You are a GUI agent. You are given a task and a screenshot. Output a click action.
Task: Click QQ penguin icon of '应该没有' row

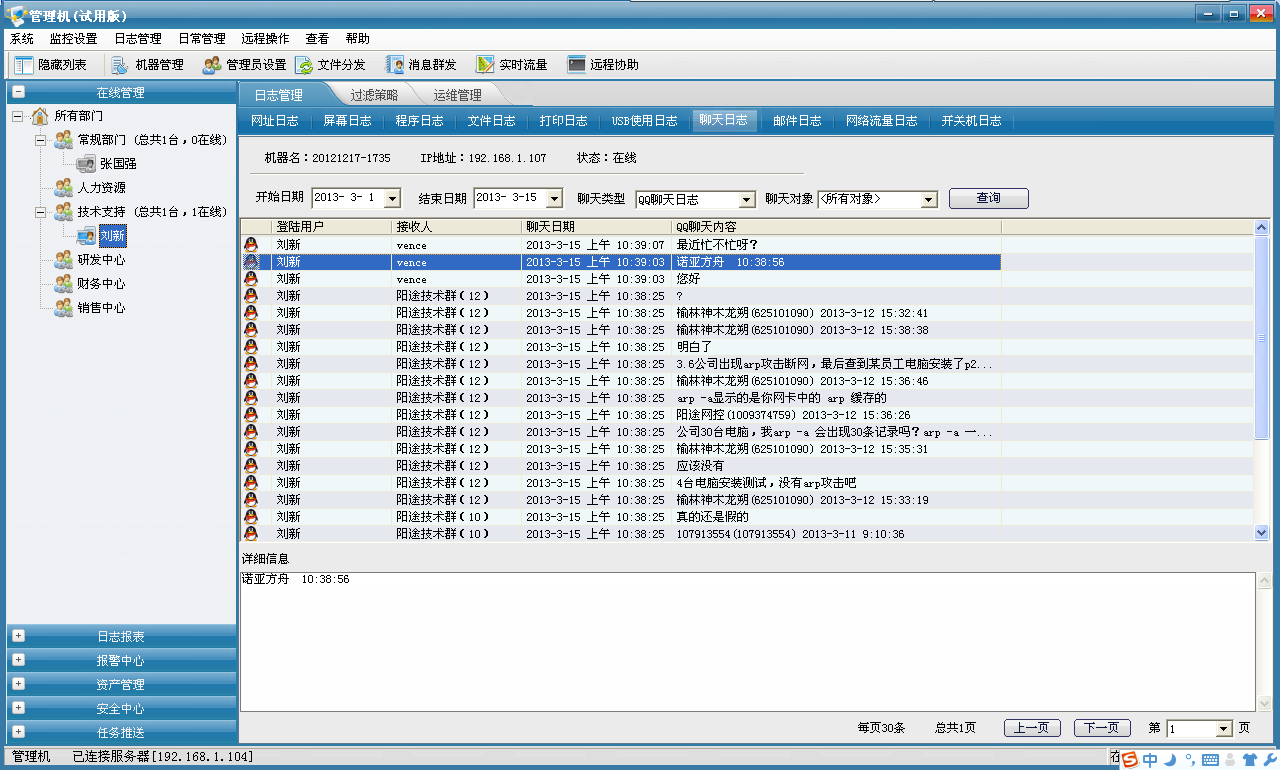click(x=250, y=466)
